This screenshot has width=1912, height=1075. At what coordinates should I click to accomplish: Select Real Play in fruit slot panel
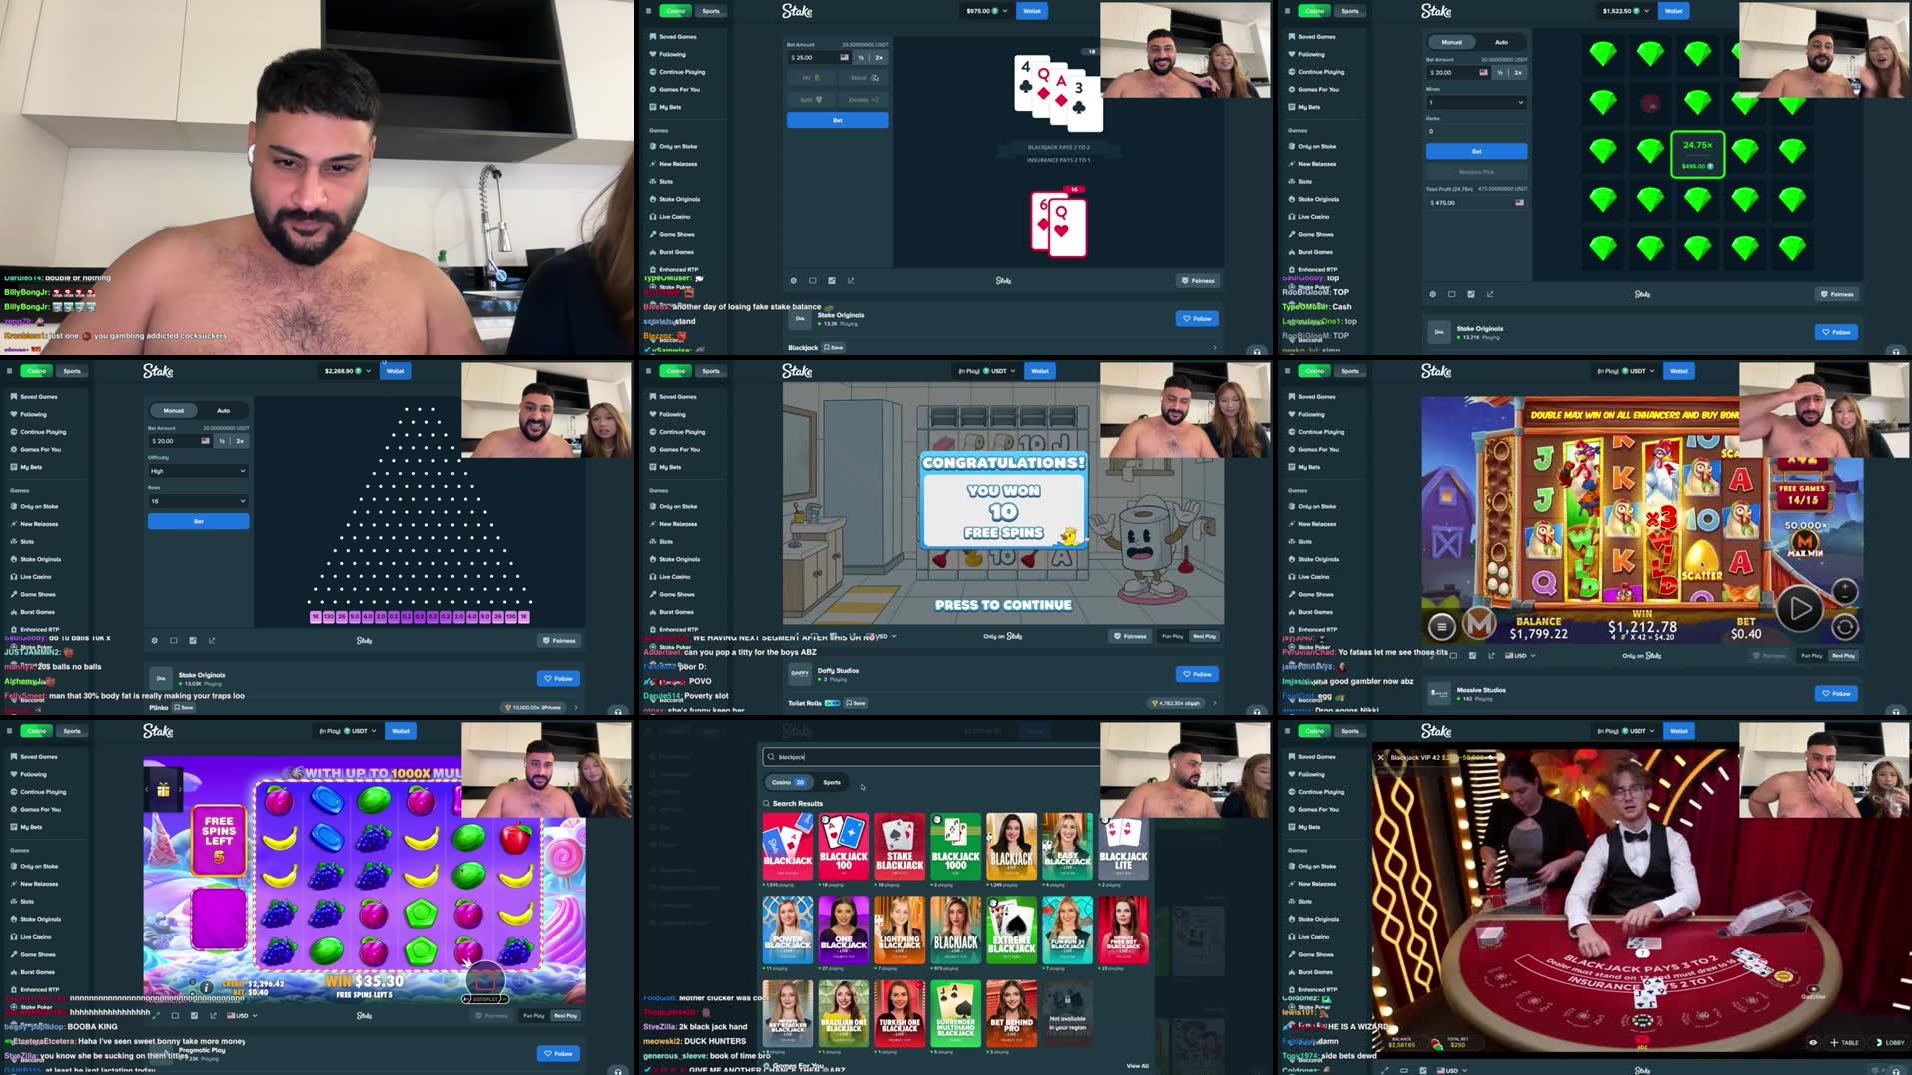[565, 1016]
